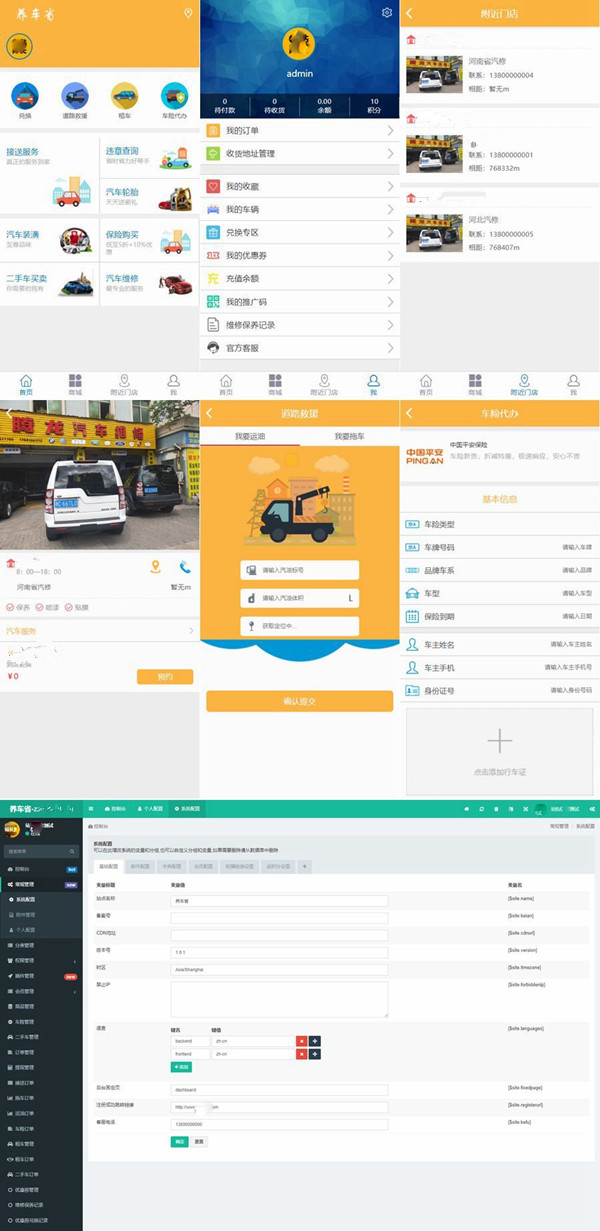Click the 点击添加行驶证 upload area
Screen dimensions: 600x1231
point(499,748)
